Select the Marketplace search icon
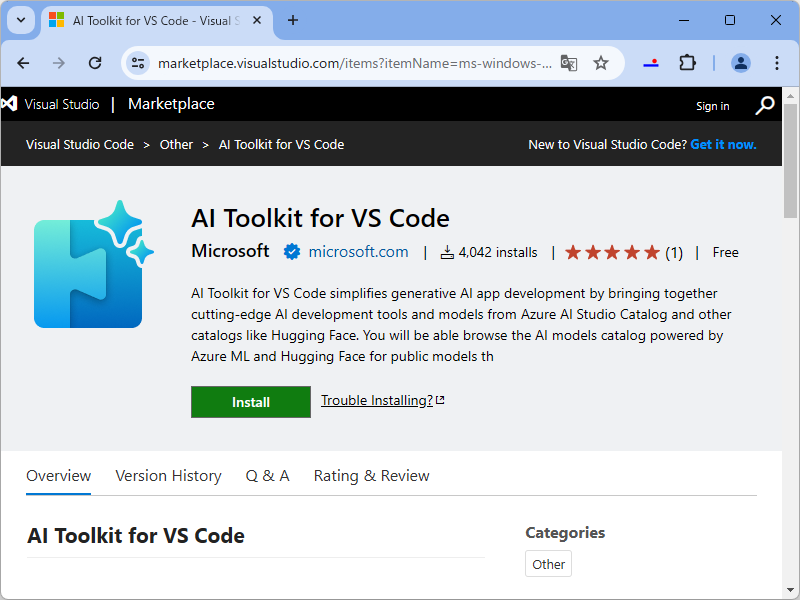Screen dimensions: 800x600 point(765,104)
